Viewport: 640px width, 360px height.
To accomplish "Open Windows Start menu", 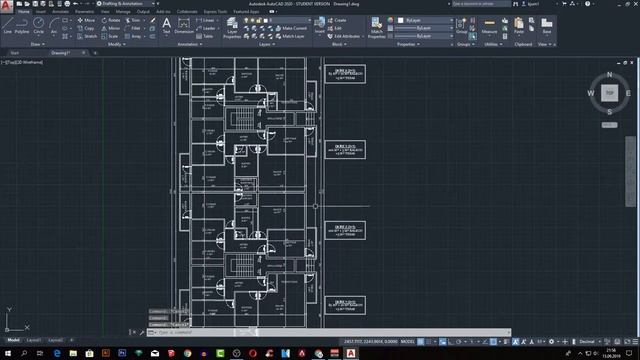I will click(x=8, y=353).
